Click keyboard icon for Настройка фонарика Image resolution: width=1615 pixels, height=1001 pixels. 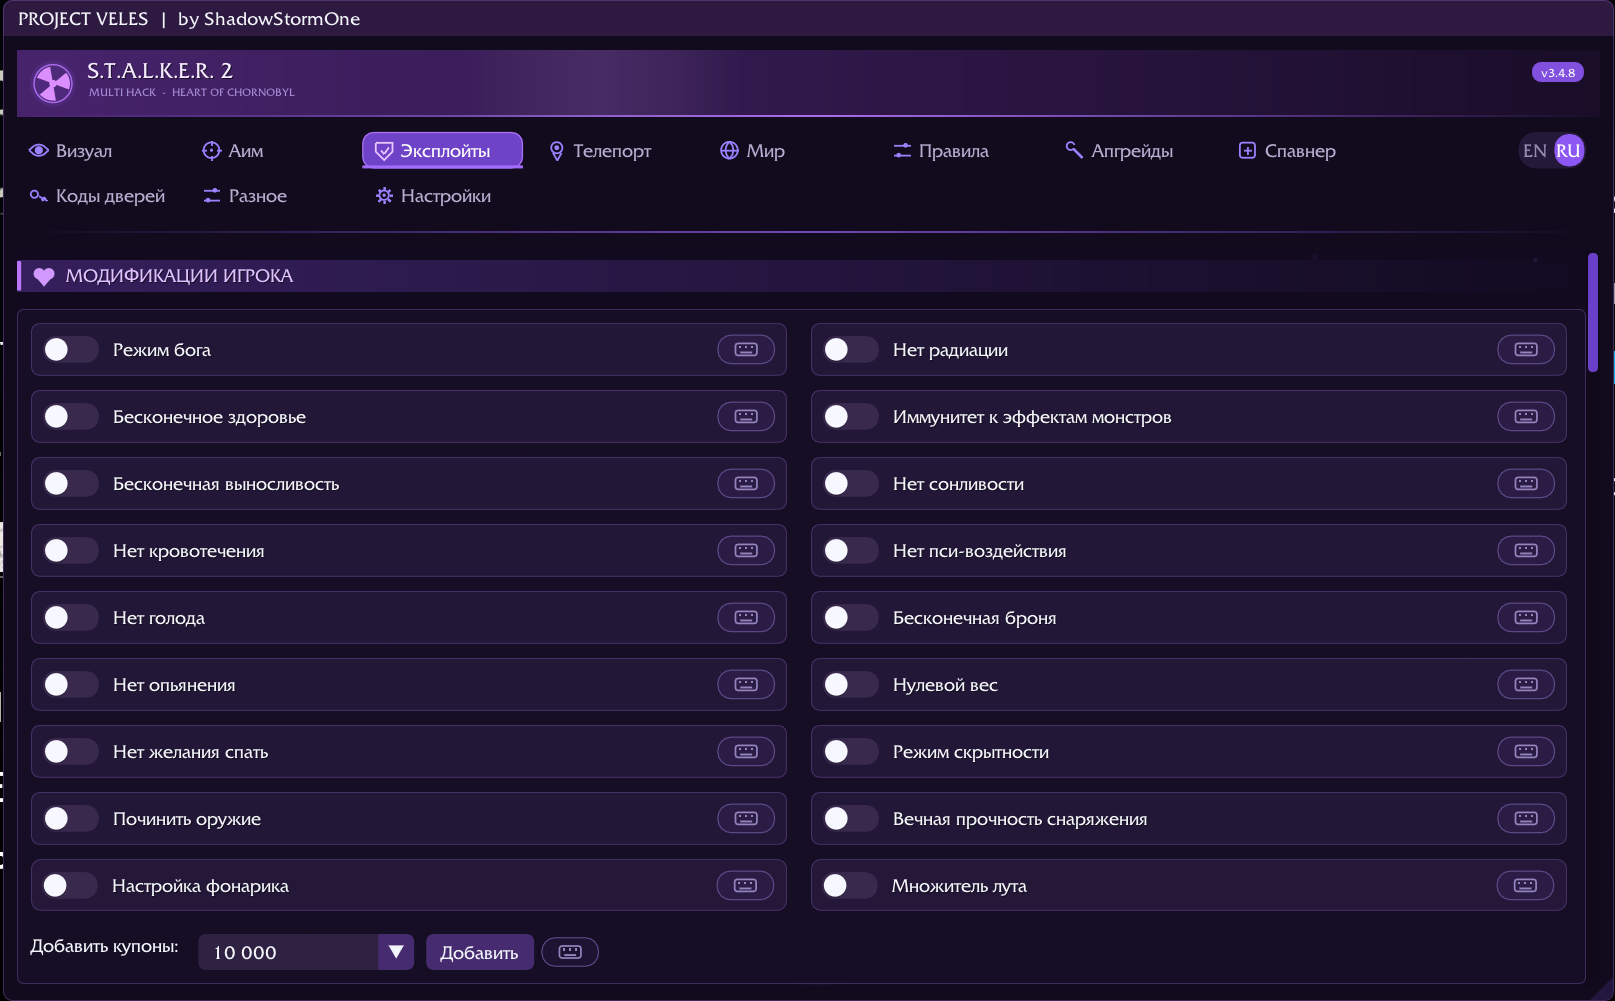tap(745, 885)
